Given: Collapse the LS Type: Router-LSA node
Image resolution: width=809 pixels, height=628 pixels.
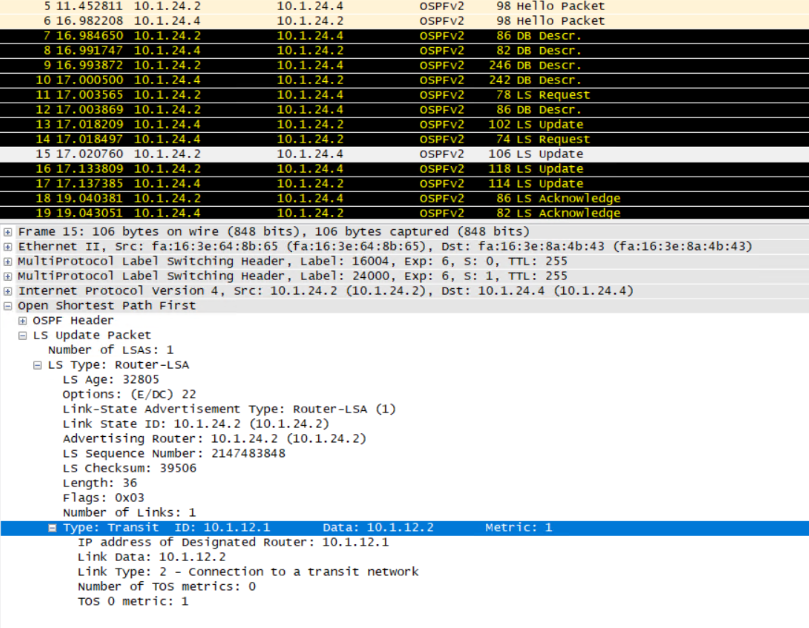Looking at the screenshot, I should click(38, 365).
